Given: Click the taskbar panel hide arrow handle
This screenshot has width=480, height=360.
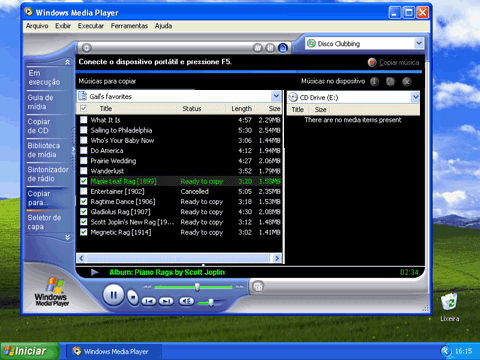Looking at the screenshot, I should coord(73,150).
